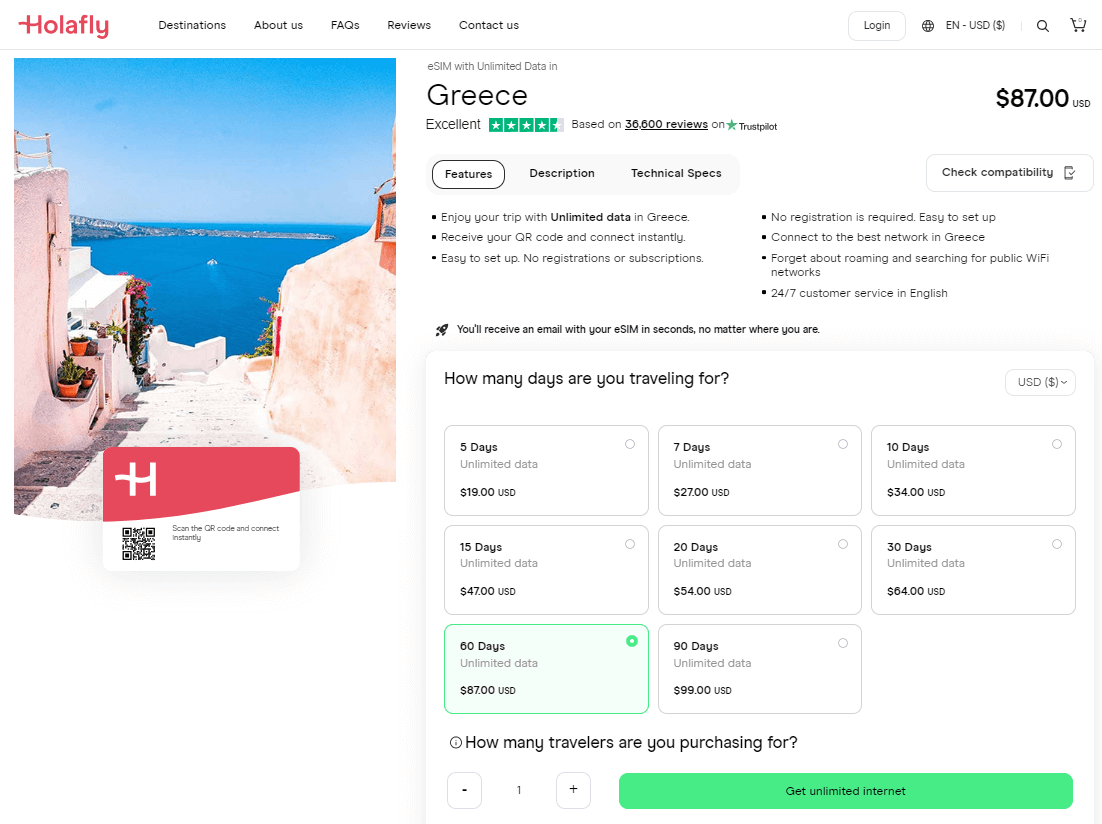Decrease travelers with minus button
The height and width of the screenshot is (824, 1102).
point(465,790)
